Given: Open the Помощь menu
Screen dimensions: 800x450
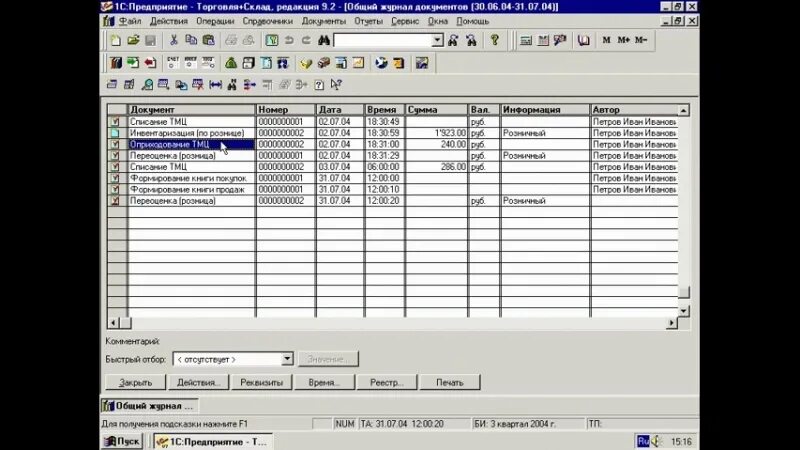Looking at the screenshot, I should [x=472, y=21].
